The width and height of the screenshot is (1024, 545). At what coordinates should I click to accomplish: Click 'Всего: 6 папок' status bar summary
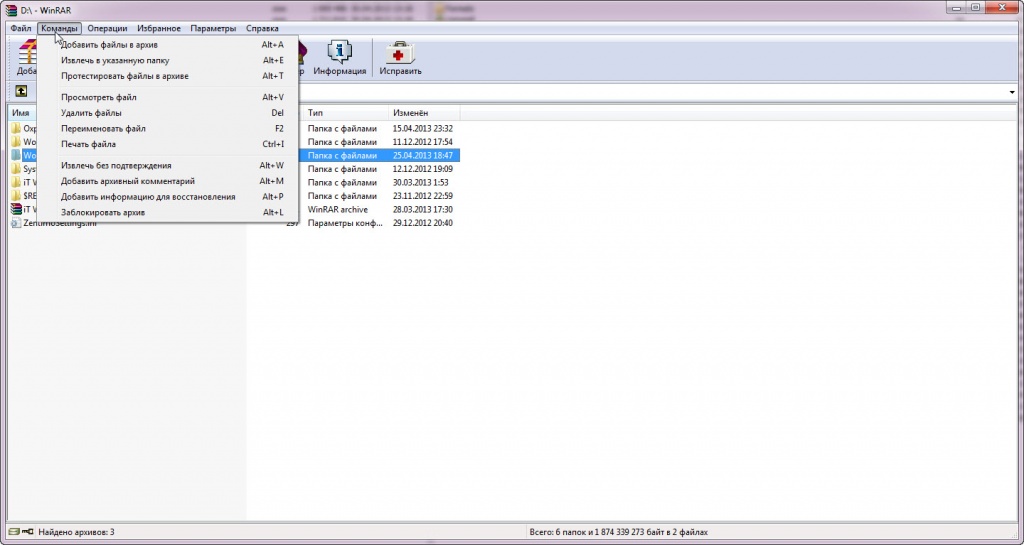tap(618, 532)
